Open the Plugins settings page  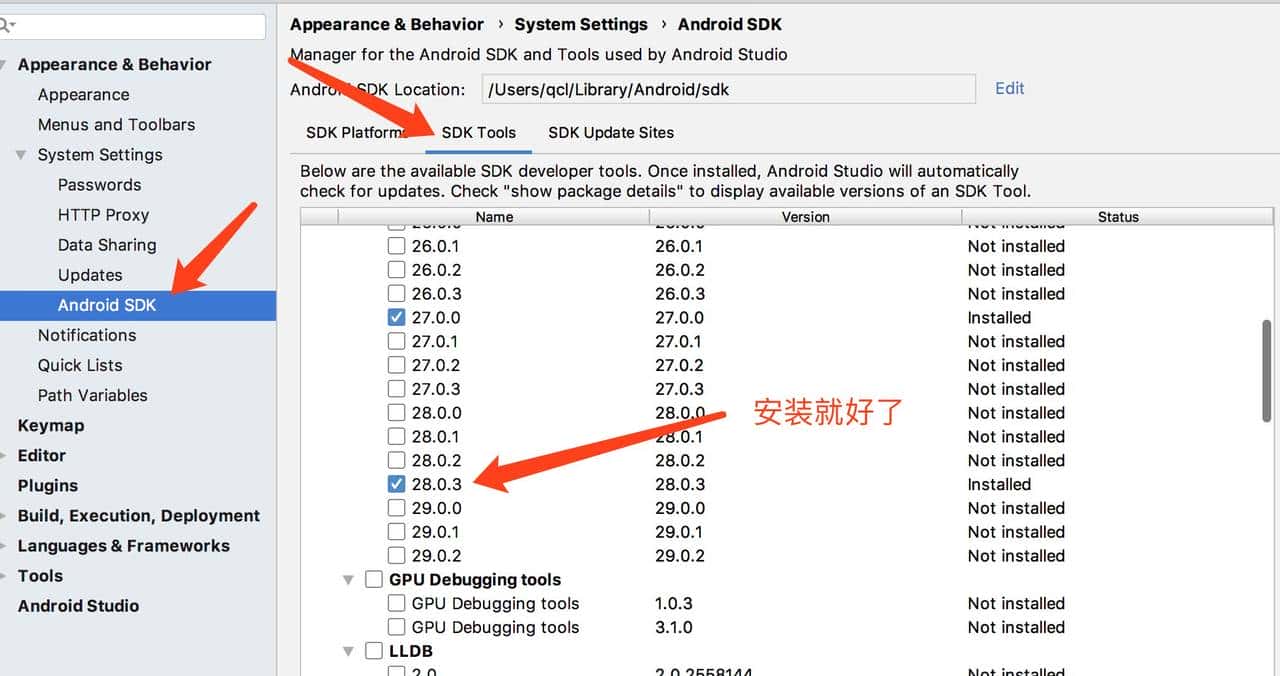(48, 486)
